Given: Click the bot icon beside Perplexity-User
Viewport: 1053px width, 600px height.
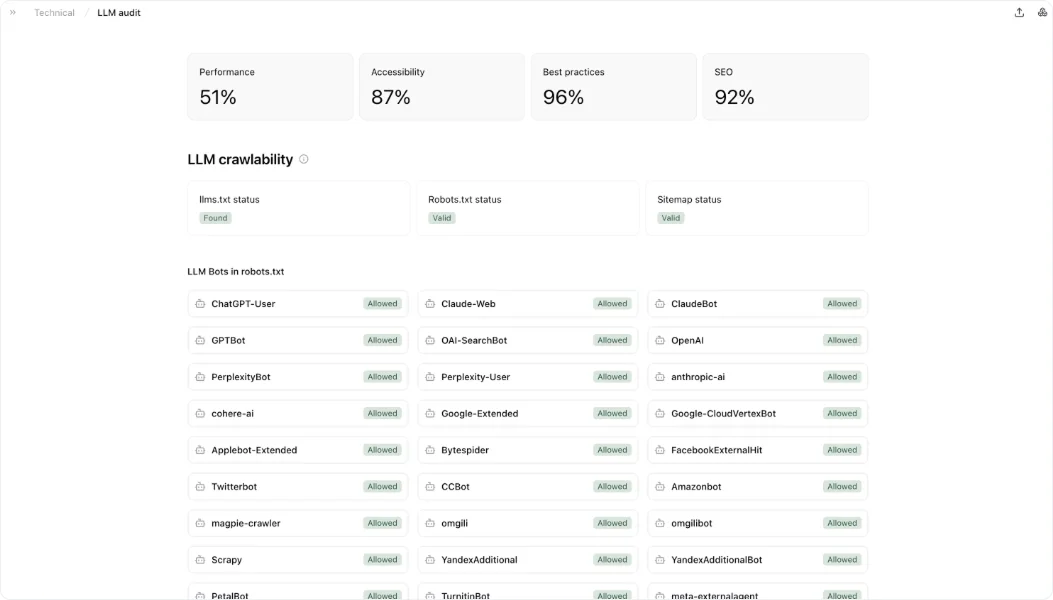Looking at the screenshot, I should point(430,377).
